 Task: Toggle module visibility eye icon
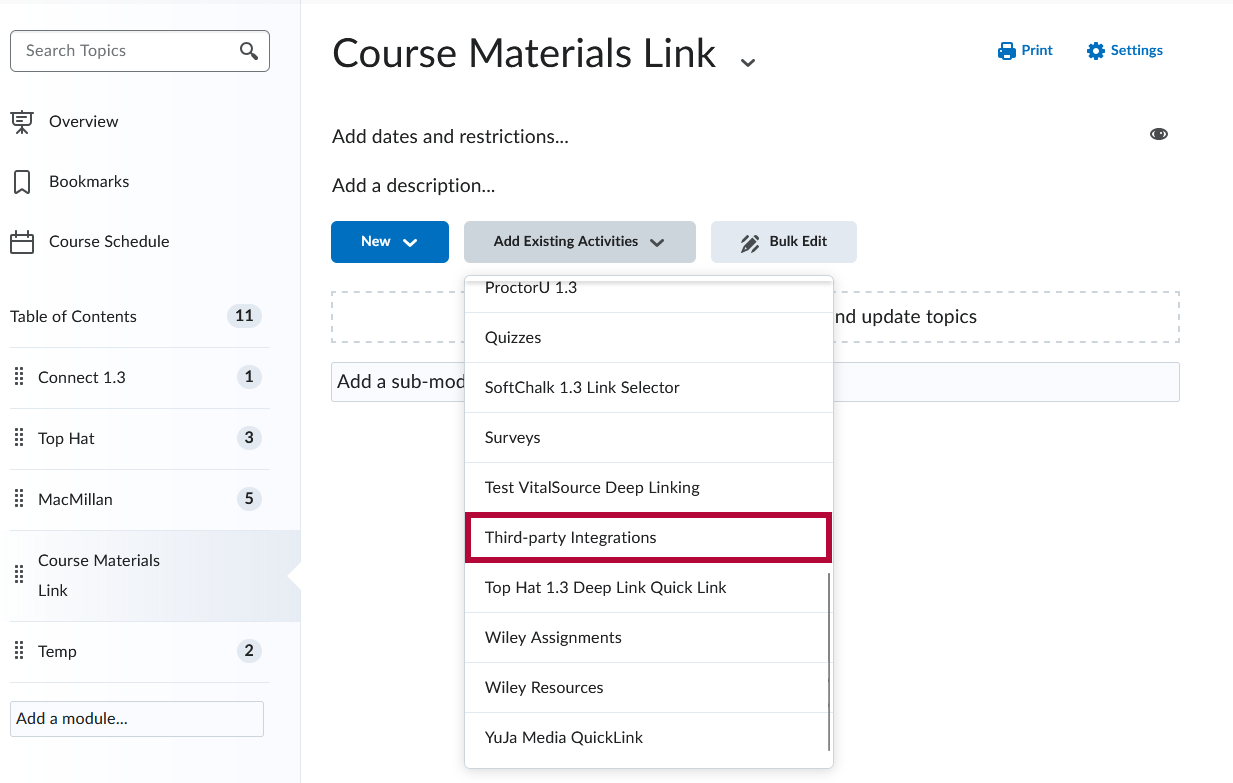[x=1159, y=134]
